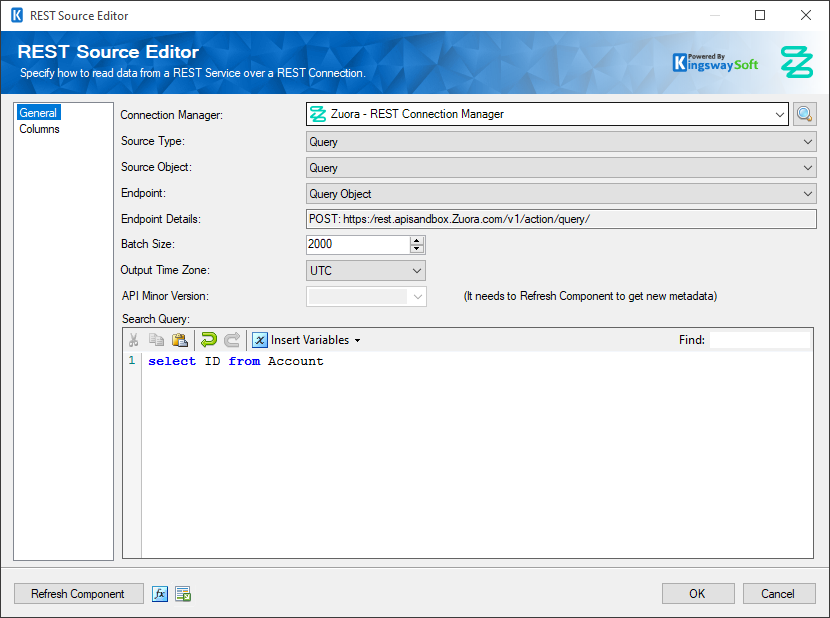This screenshot has width=830, height=618.
Task: Click the documentation sheet icon near Refresh
Action: (x=183, y=594)
